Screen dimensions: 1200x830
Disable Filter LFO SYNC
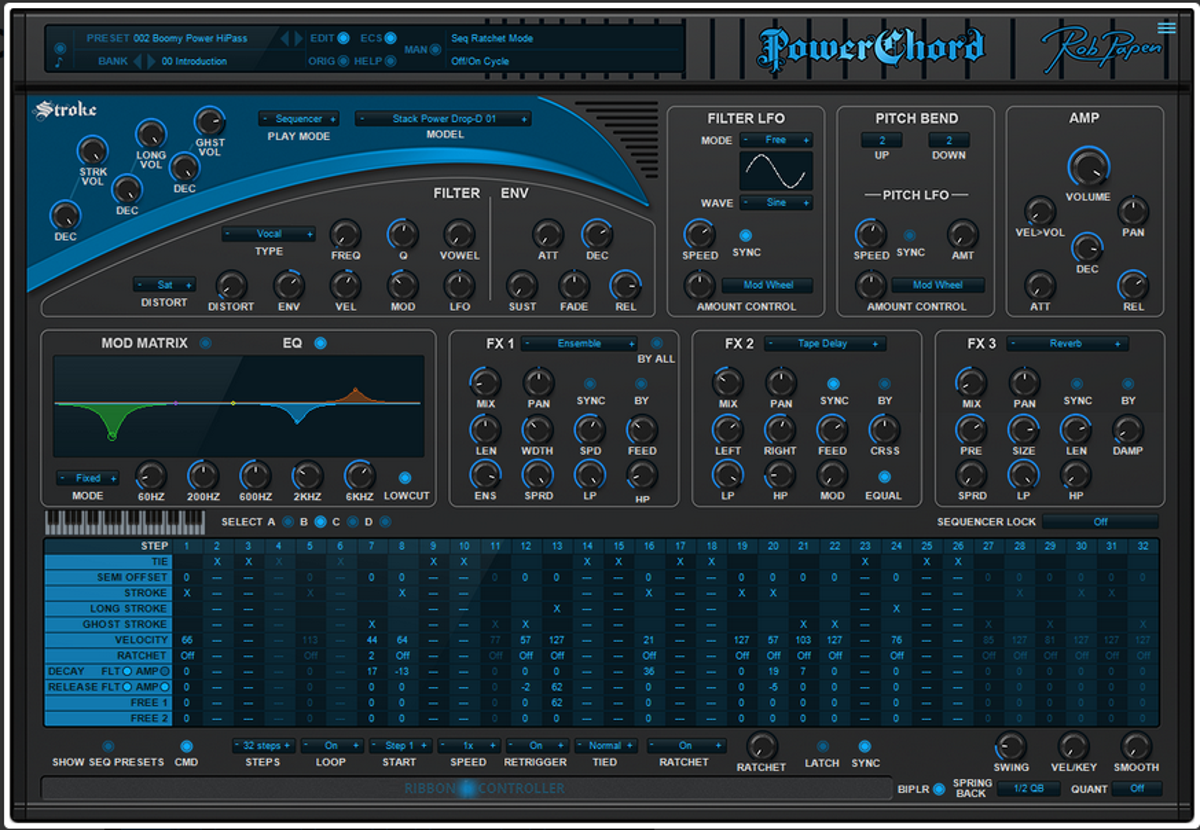tap(746, 235)
